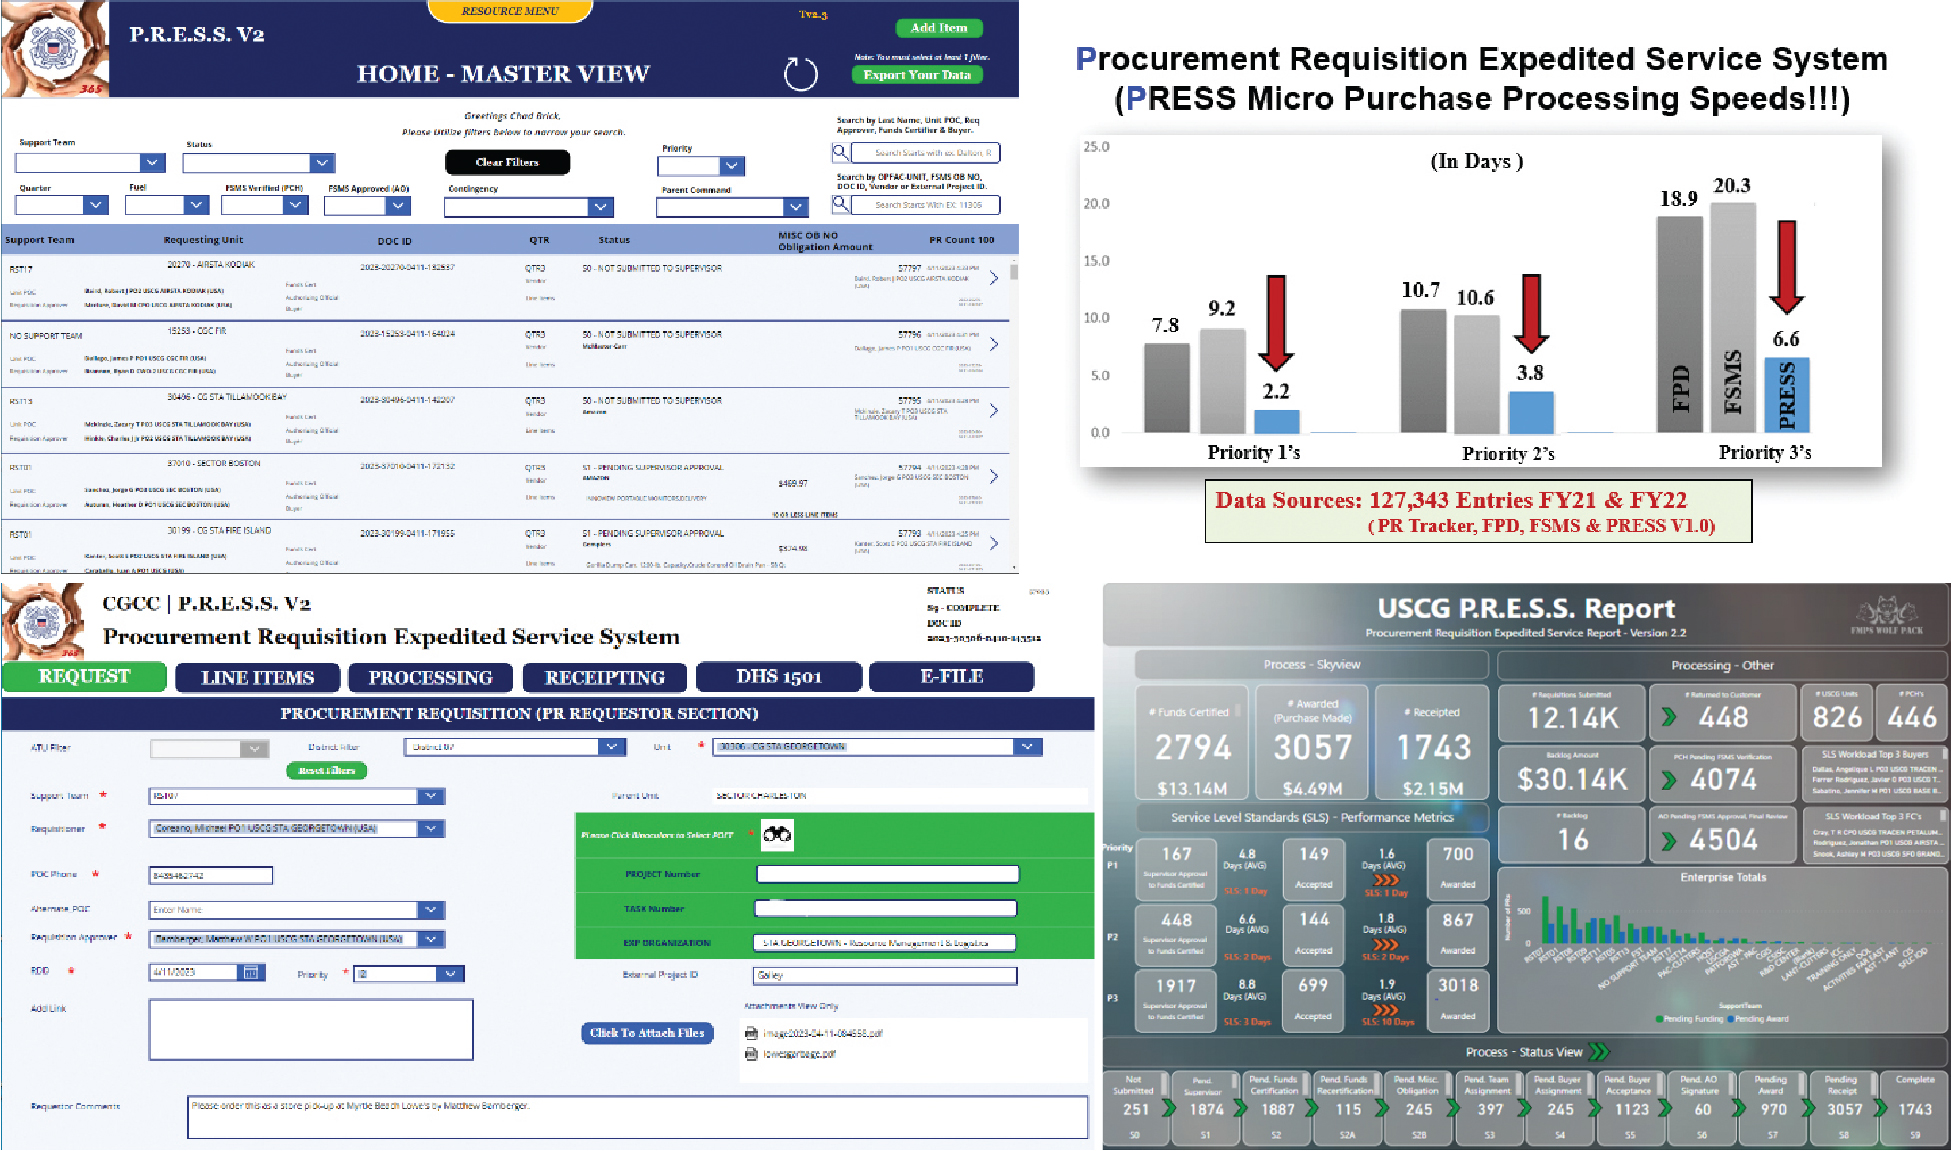Expand the Fuel filter dropdown
Image resolution: width=1951 pixels, height=1151 pixels.
pos(196,205)
